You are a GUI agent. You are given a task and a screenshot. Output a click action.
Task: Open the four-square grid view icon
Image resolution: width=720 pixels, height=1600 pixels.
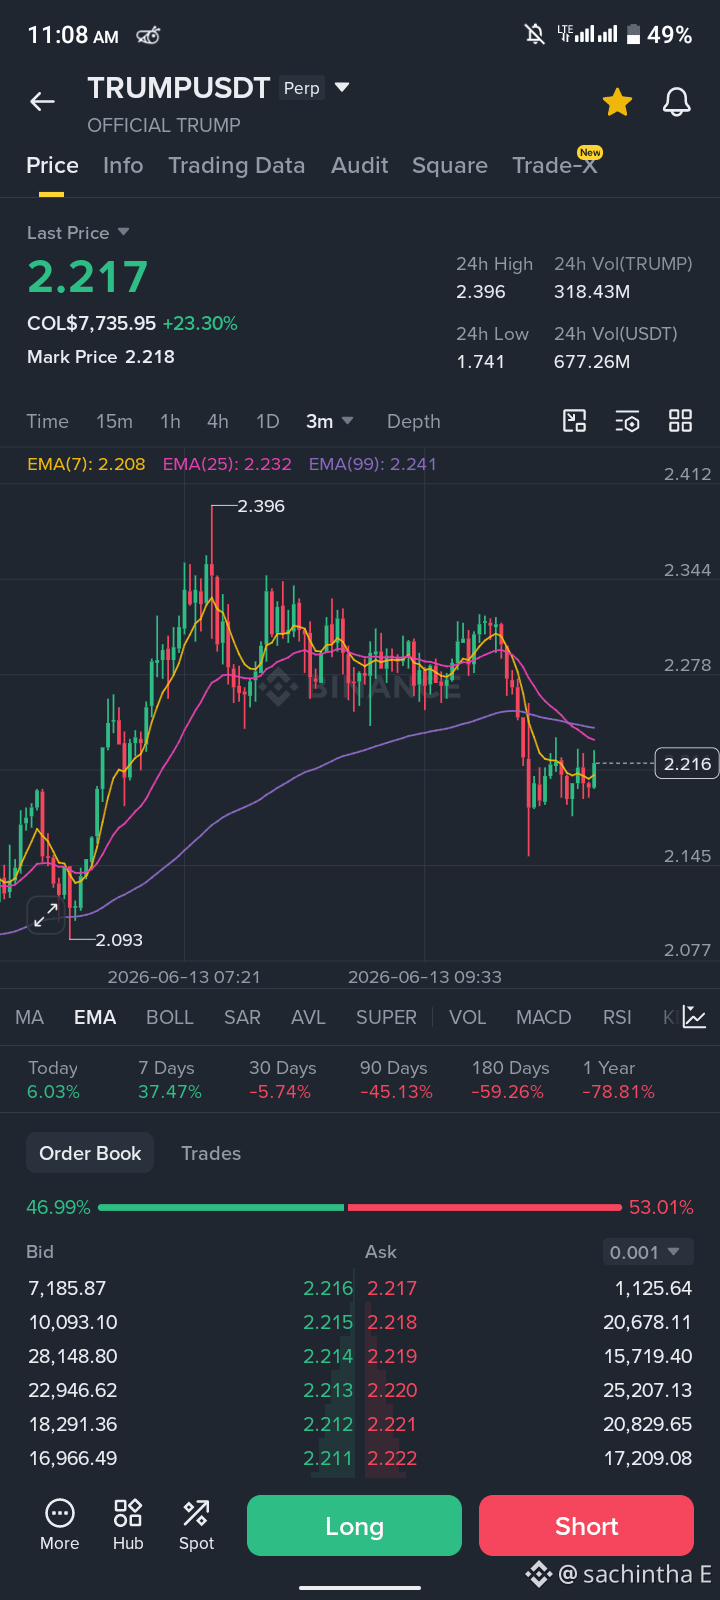tap(680, 421)
